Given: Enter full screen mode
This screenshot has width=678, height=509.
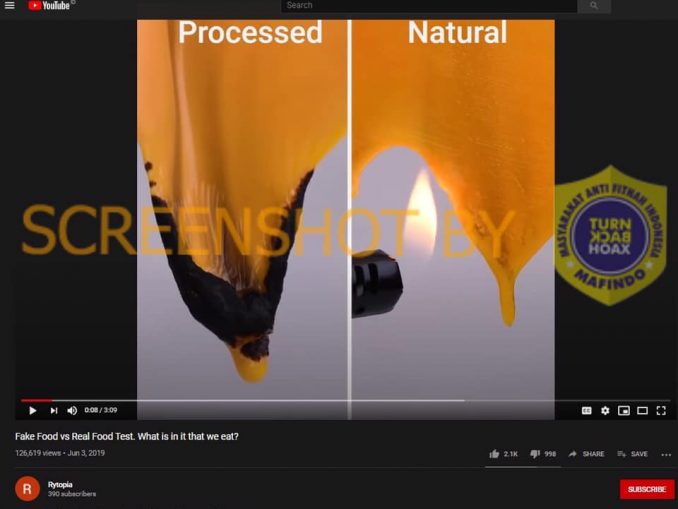Looking at the screenshot, I should coord(661,410).
